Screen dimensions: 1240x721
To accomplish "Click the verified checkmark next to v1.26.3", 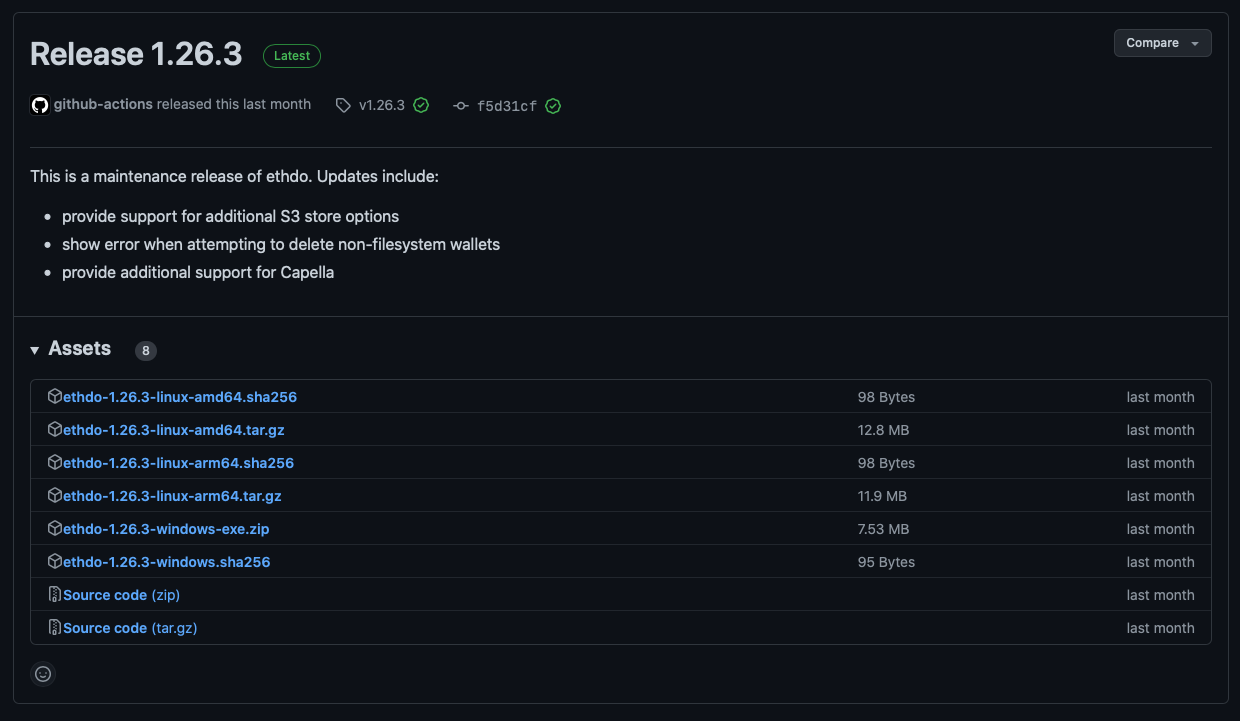I will click(421, 105).
